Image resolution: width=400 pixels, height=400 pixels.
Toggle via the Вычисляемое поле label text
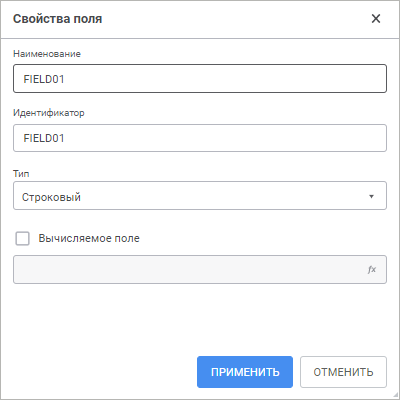click(89, 238)
